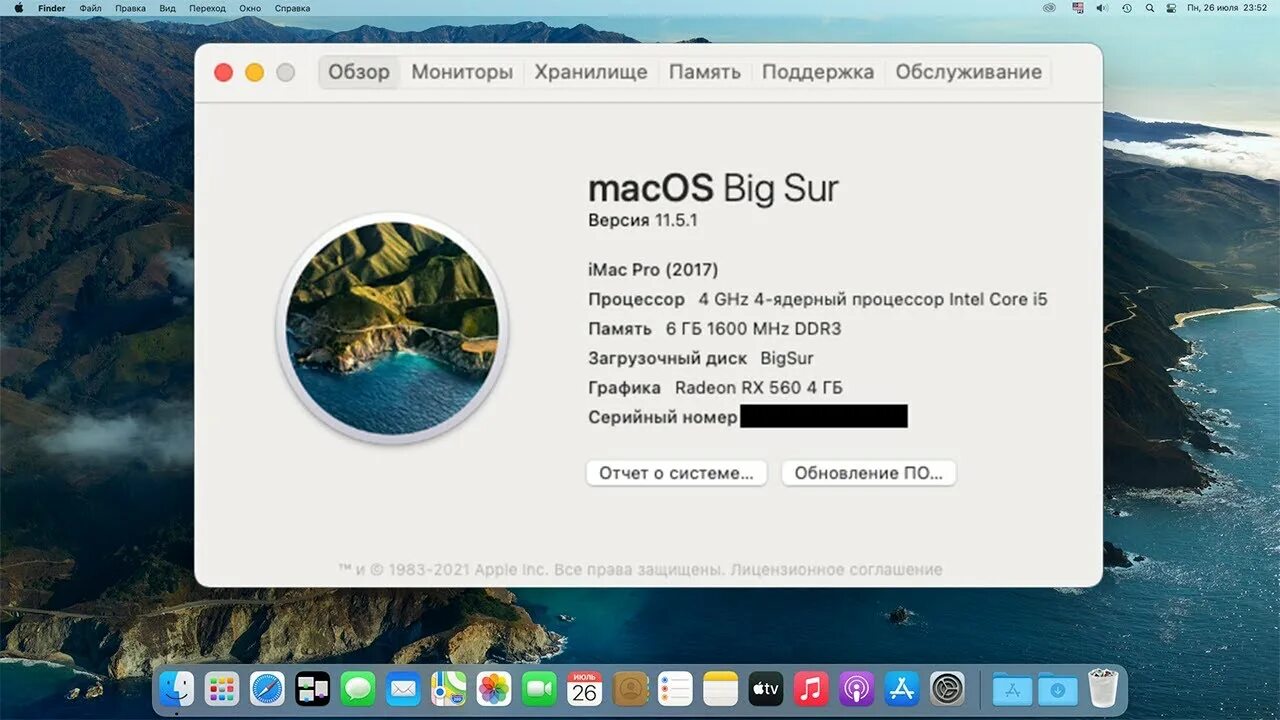The image size is (1280, 720).
Task: Click the Обновление ПО button
Action: (869, 473)
